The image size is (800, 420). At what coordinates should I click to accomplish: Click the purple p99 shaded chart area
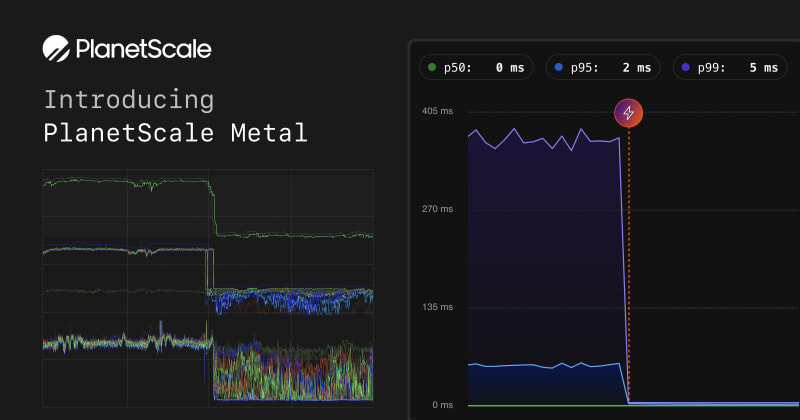[x=545, y=250]
